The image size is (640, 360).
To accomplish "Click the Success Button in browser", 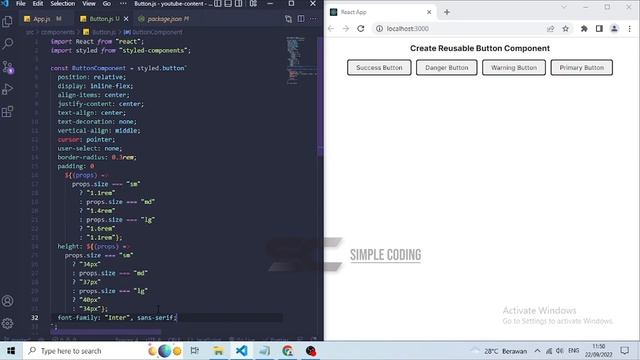I will 379,68.
